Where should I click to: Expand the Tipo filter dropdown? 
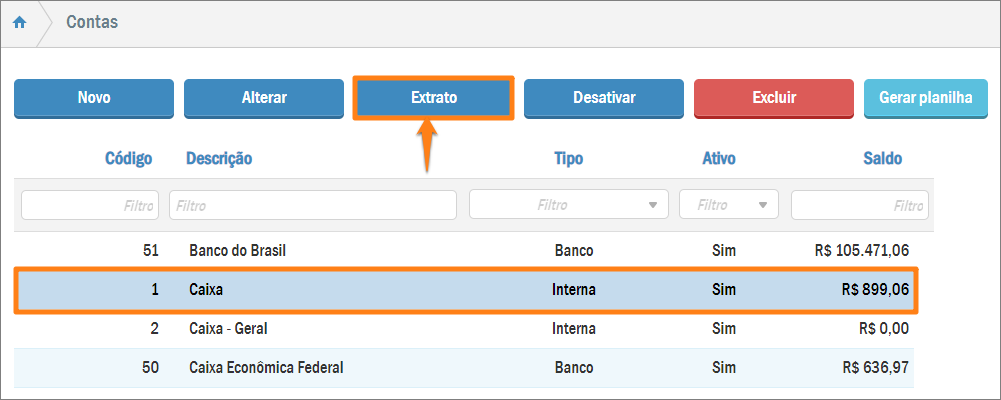click(569, 205)
